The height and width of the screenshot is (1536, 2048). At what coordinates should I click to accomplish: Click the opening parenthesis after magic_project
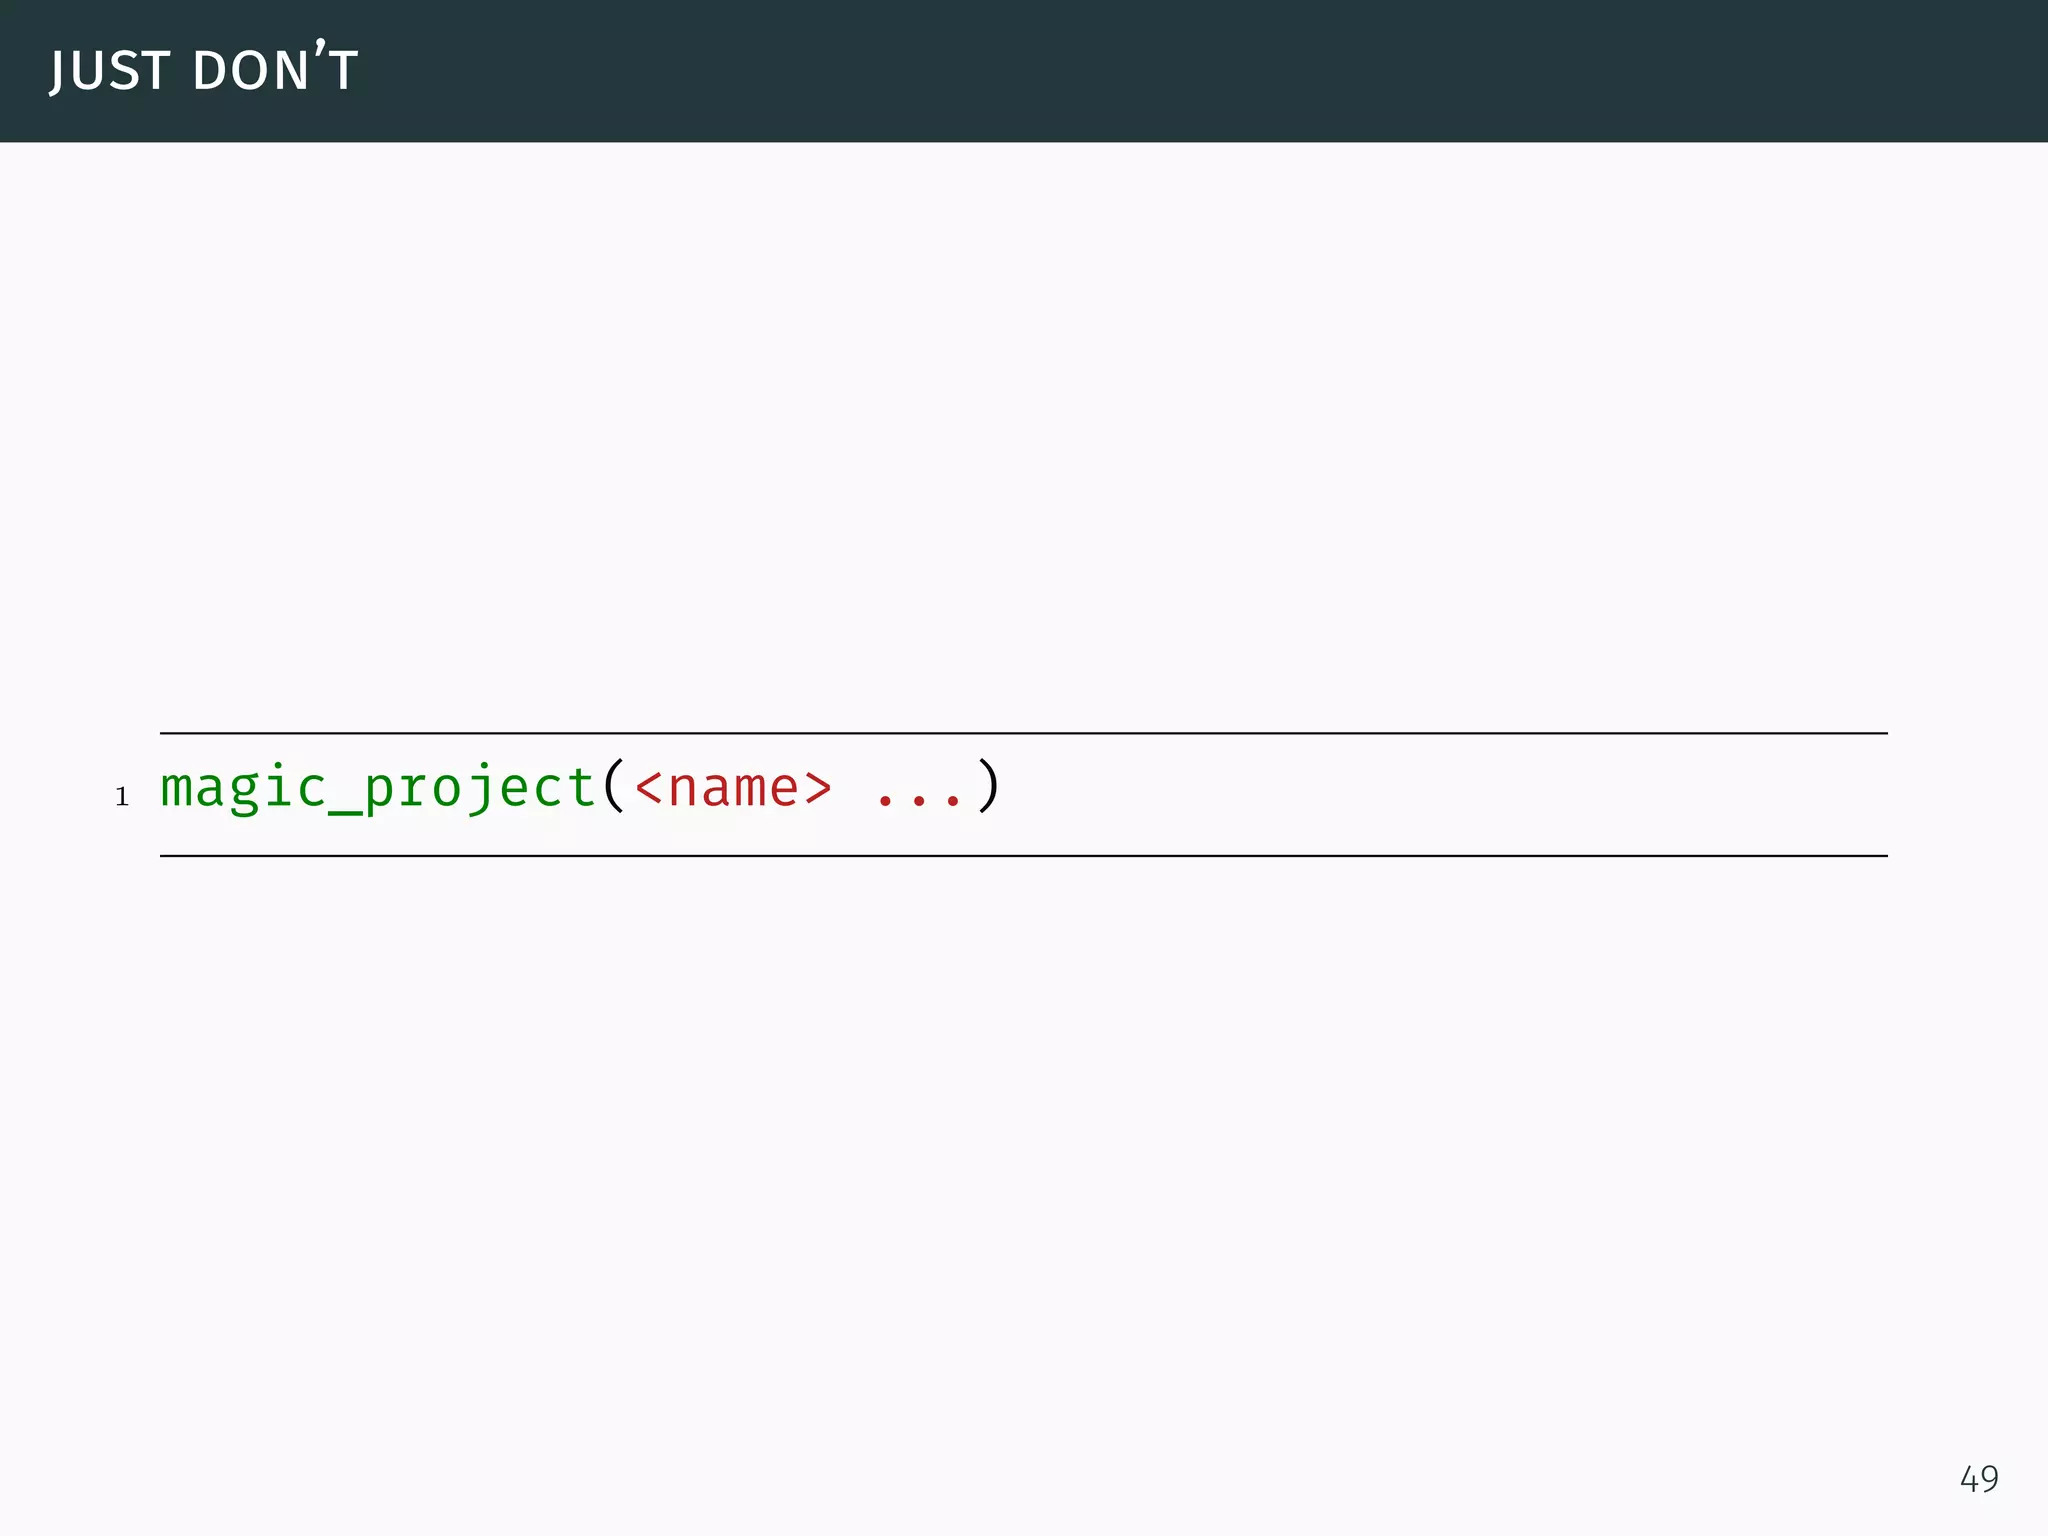(614, 788)
